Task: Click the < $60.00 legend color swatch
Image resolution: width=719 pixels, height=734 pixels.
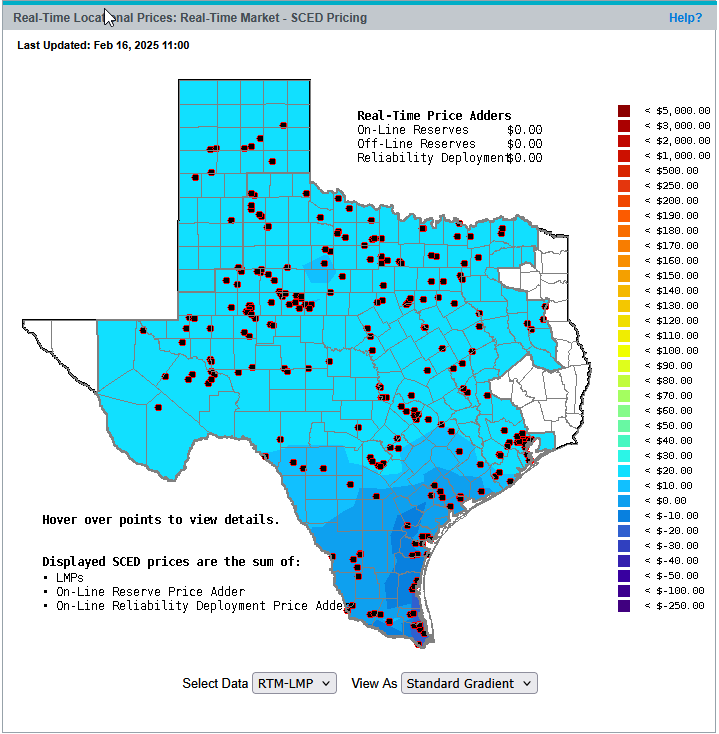Action: pyautogui.click(x=624, y=411)
